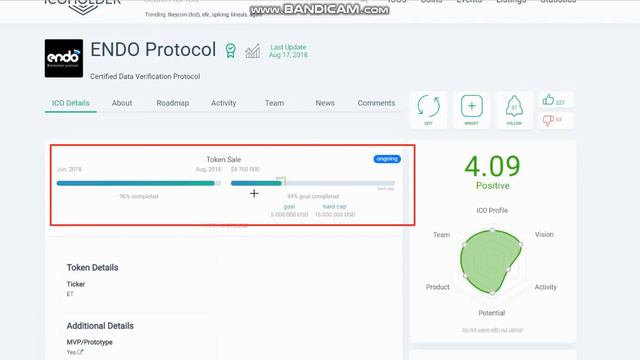Click the token sale time progress bar
640x360 pixels.
pyautogui.click(x=139, y=183)
